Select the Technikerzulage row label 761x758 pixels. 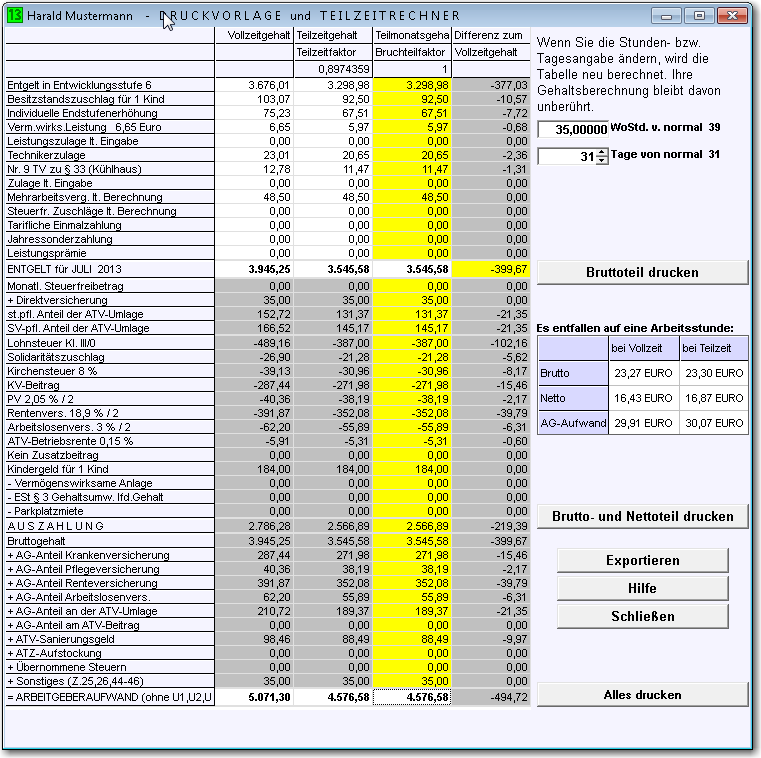point(110,155)
